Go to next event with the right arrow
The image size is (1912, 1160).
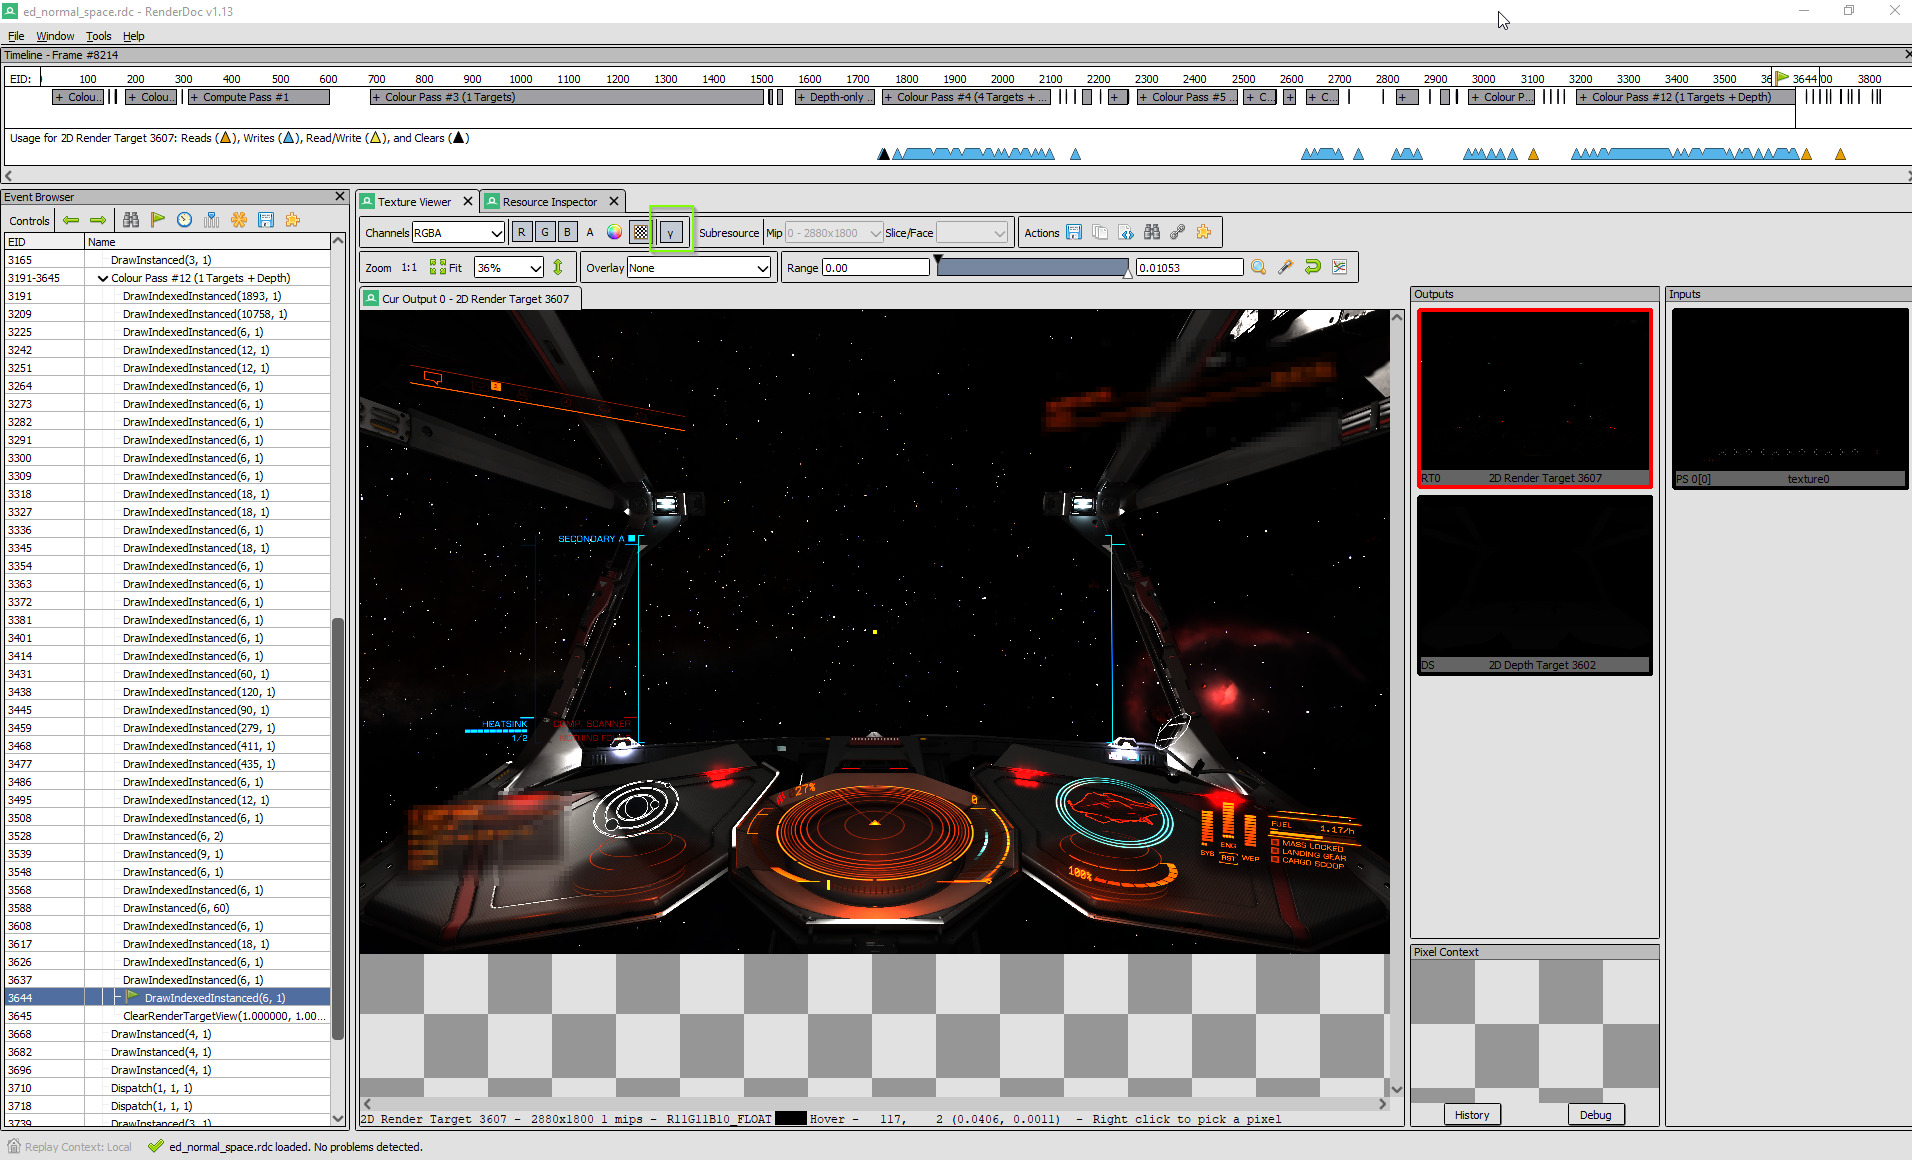click(98, 220)
